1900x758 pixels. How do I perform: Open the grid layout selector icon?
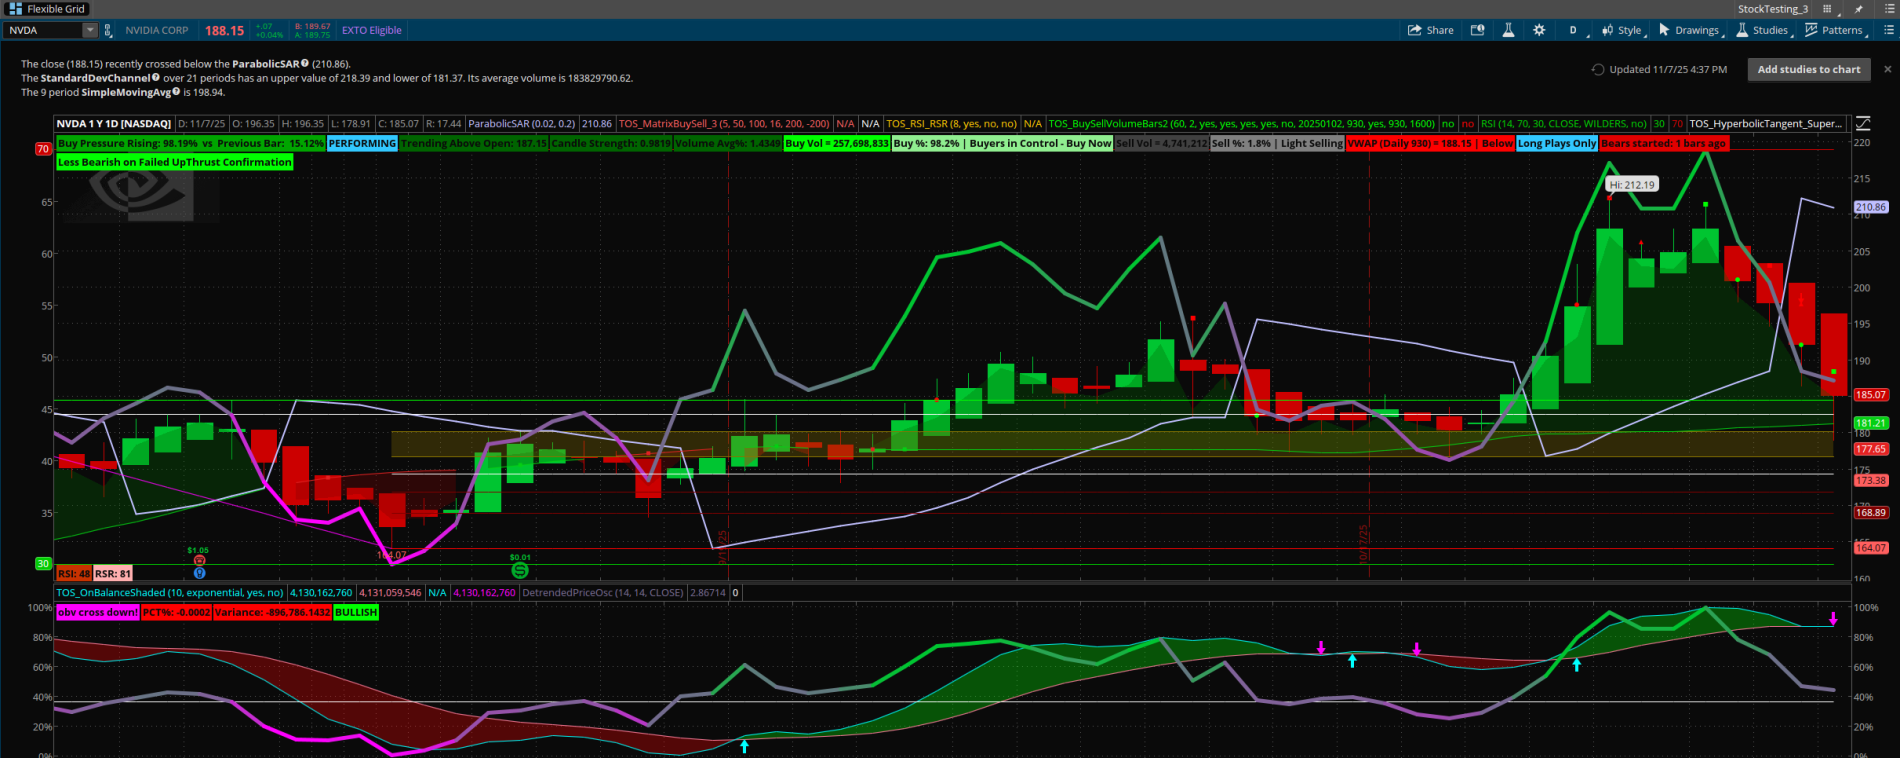pyautogui.click(x=1827, y=9)
